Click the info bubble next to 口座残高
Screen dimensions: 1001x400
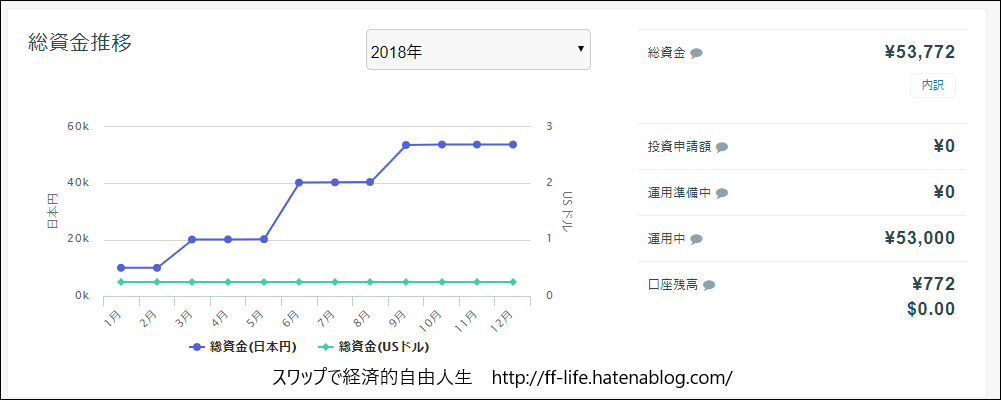pos(709,285)
